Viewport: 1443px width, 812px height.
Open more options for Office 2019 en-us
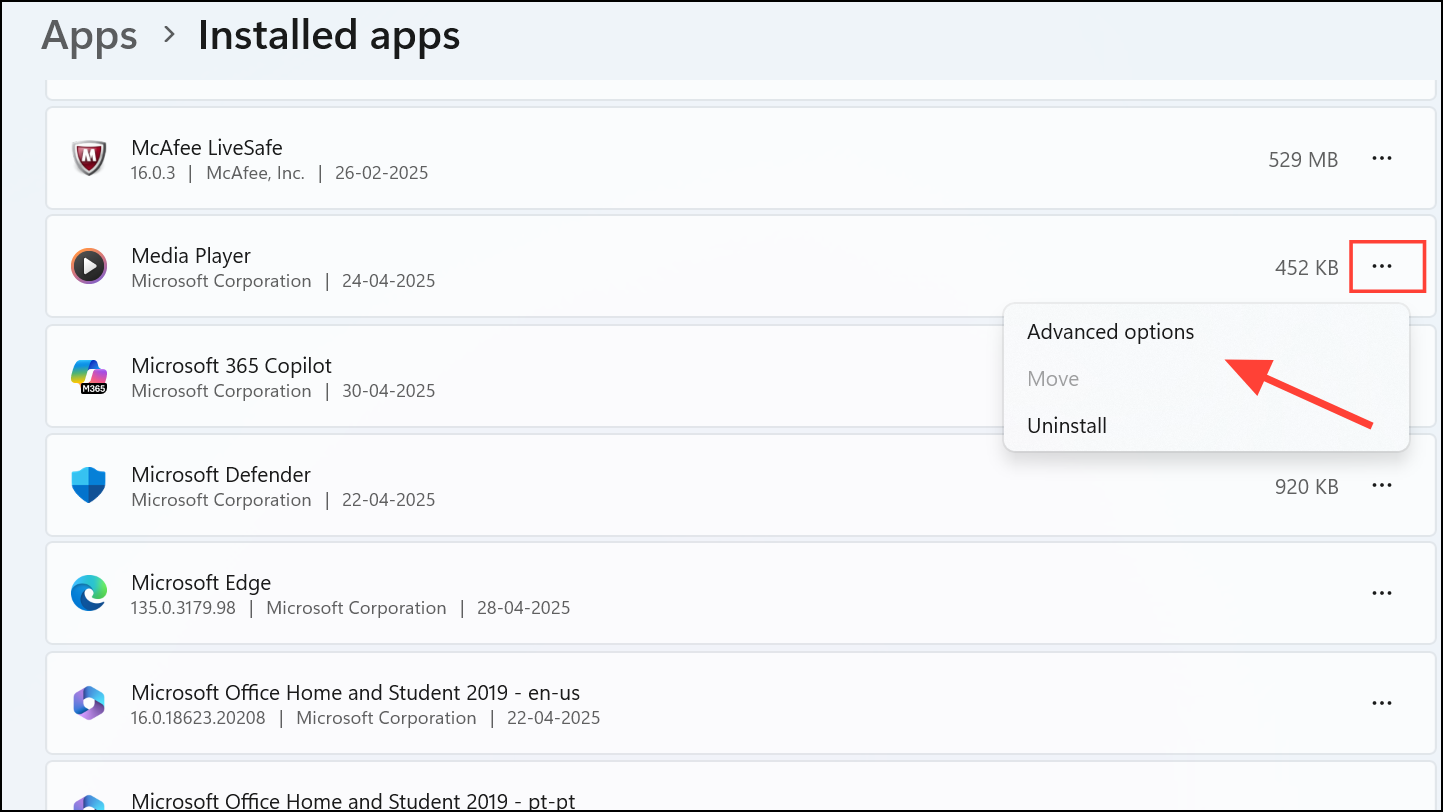(x=1381, y=703)
